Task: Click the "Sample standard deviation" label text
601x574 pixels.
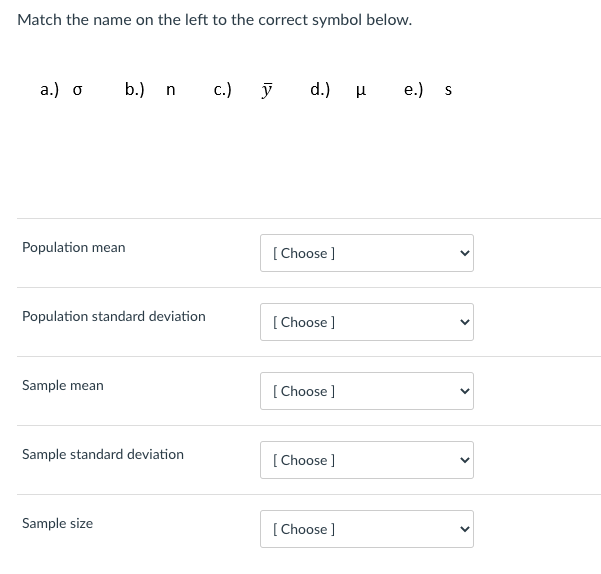Action: click(103, 454)
